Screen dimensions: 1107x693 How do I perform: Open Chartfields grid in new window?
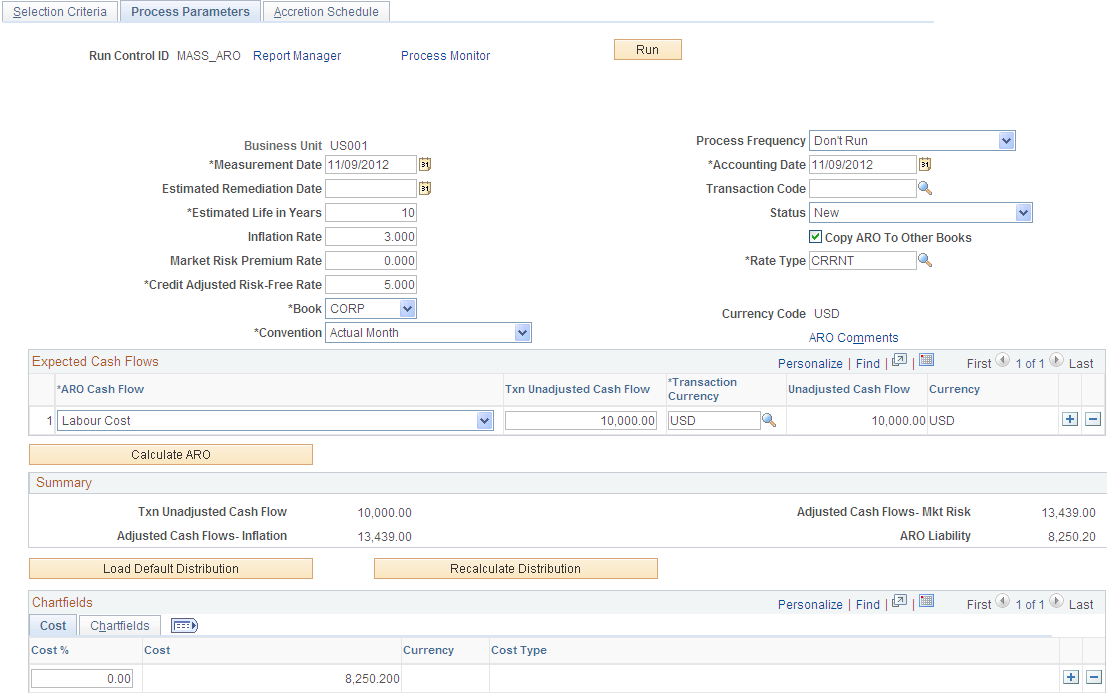[x=899, y=602]
